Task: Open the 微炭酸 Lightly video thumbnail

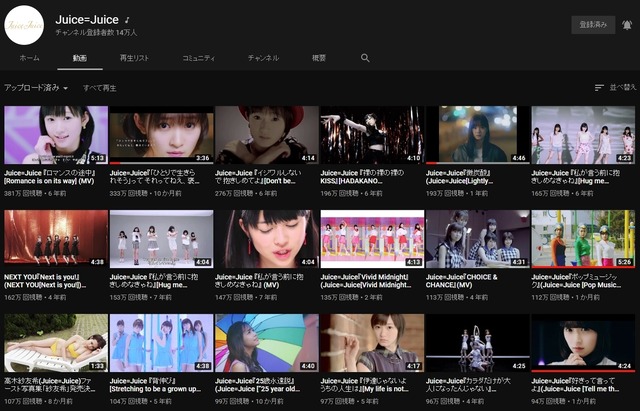Action: [478, 135]
